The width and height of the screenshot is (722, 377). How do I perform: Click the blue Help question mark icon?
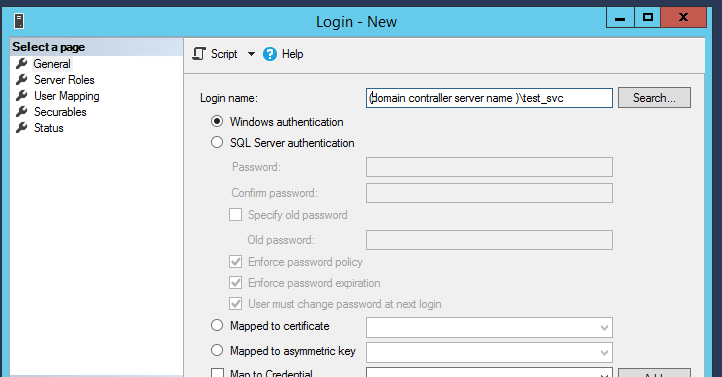click(270, 54)
